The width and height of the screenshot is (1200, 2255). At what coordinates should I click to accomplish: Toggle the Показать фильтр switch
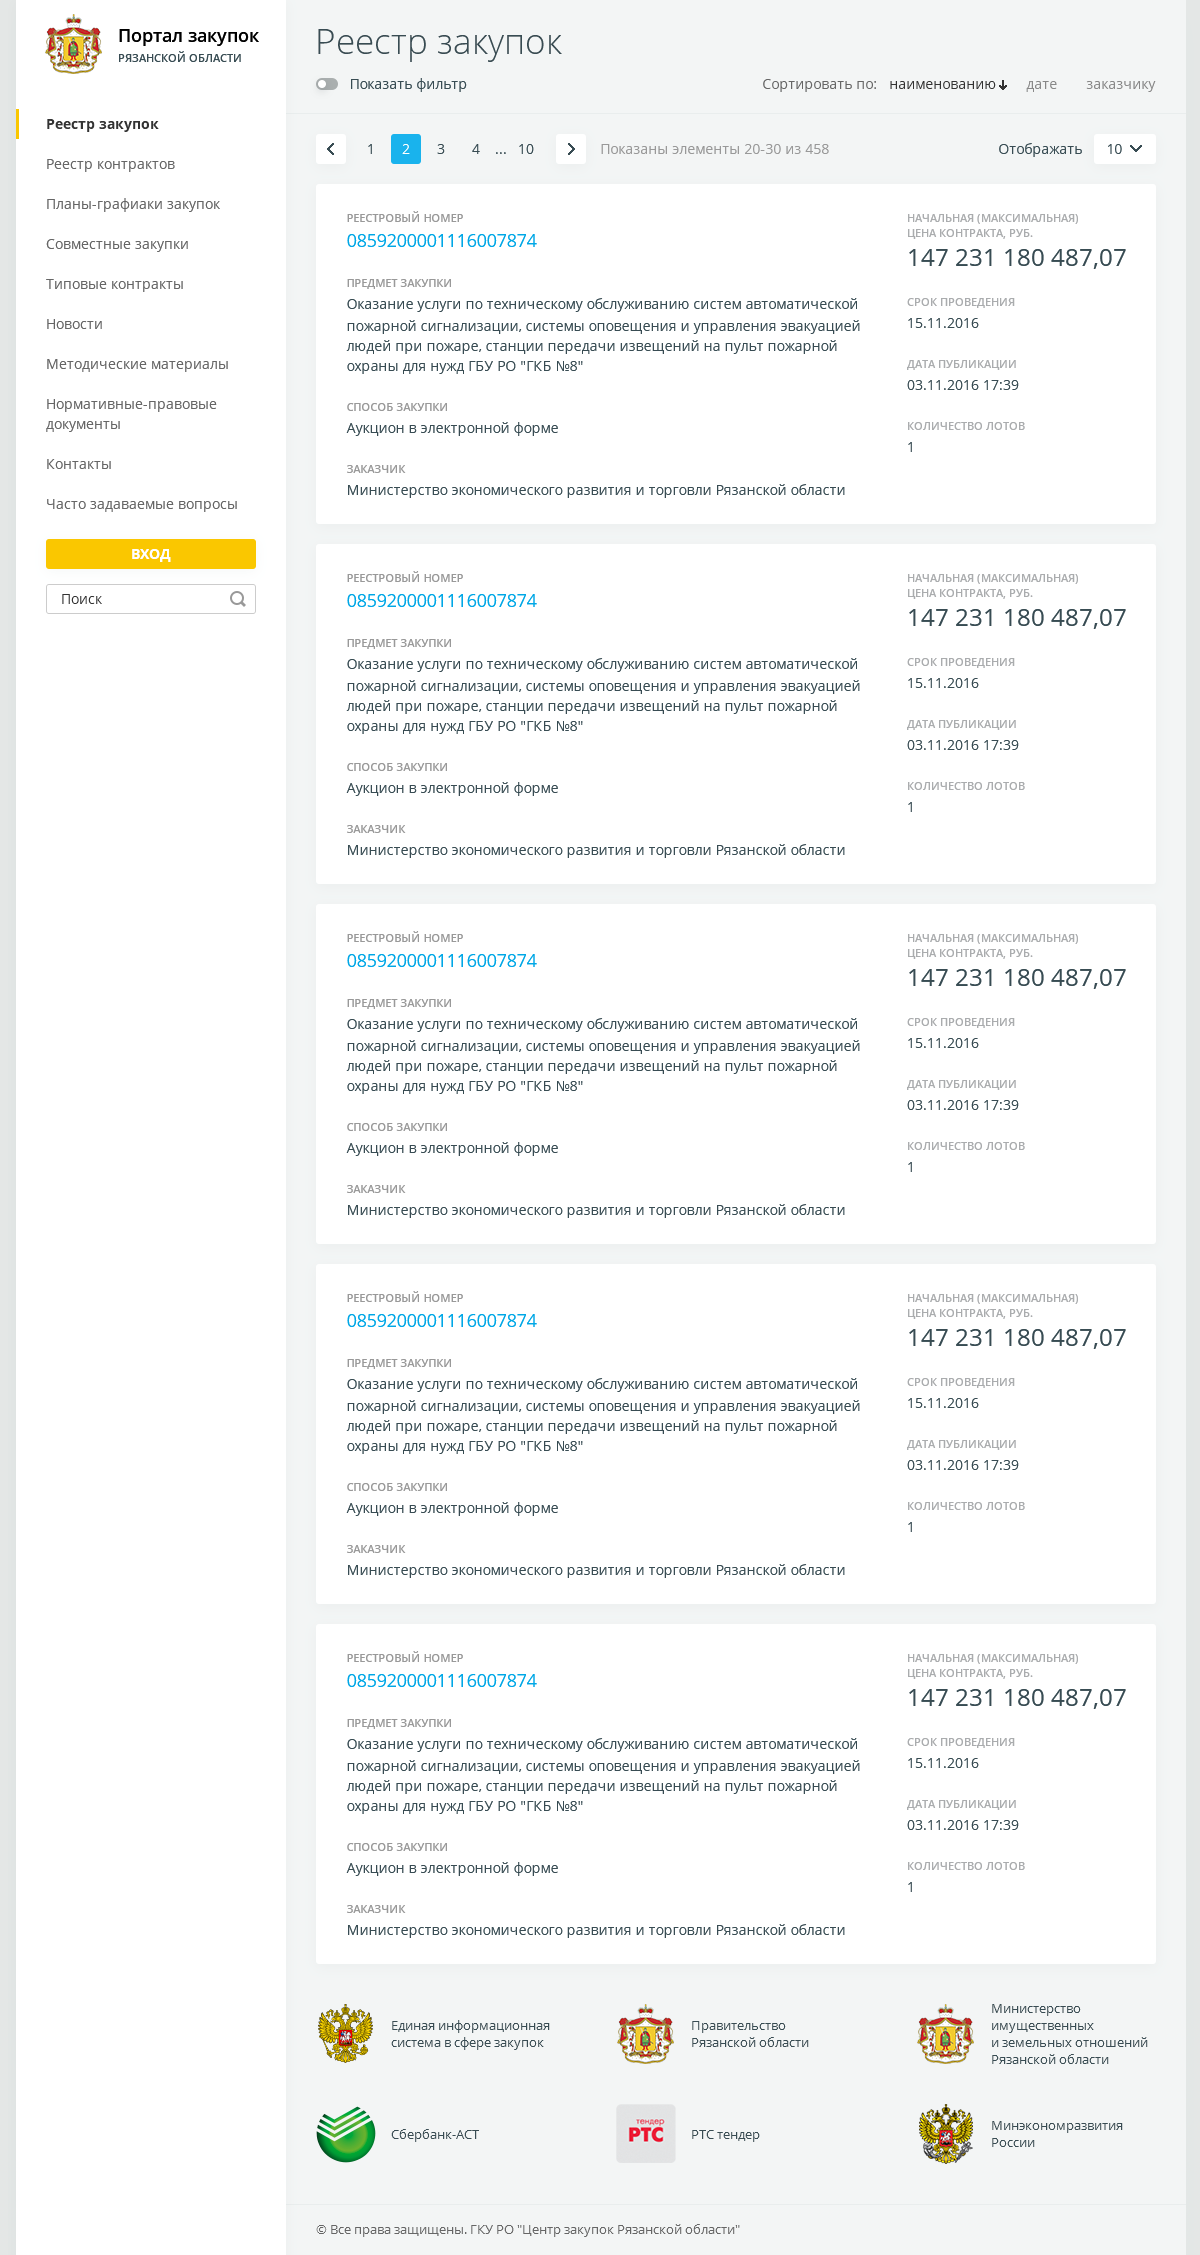point(327,84)
